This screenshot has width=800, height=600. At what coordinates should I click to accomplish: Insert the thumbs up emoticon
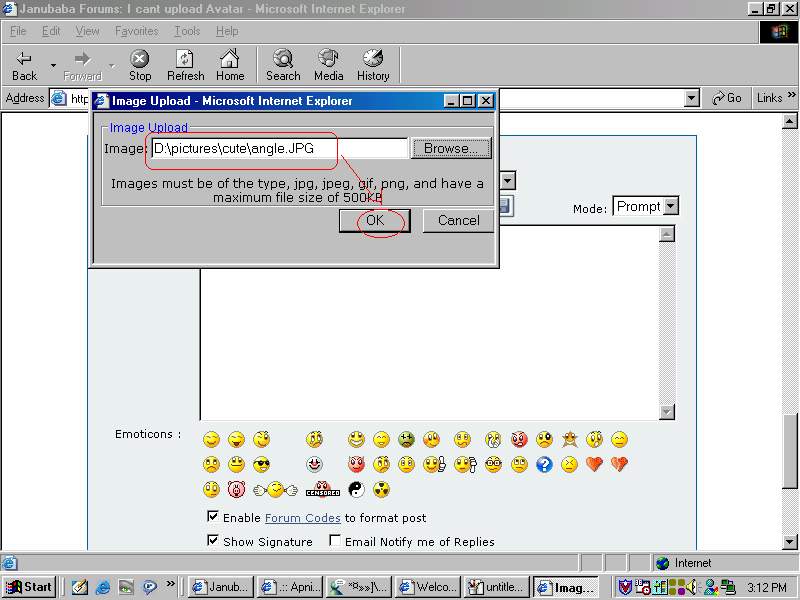(x=434, y=464)
